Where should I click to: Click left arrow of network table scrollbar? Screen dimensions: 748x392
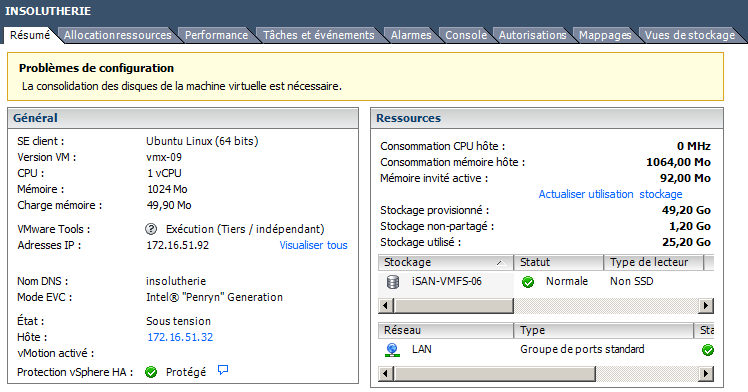point(386,373)
